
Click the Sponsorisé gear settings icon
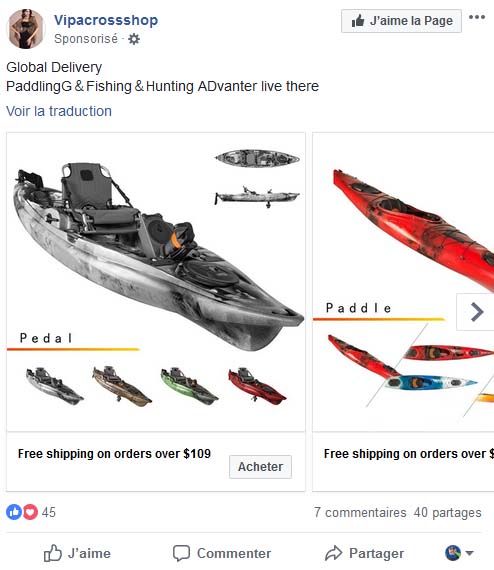pyautogui.click(x=134, y=39)
